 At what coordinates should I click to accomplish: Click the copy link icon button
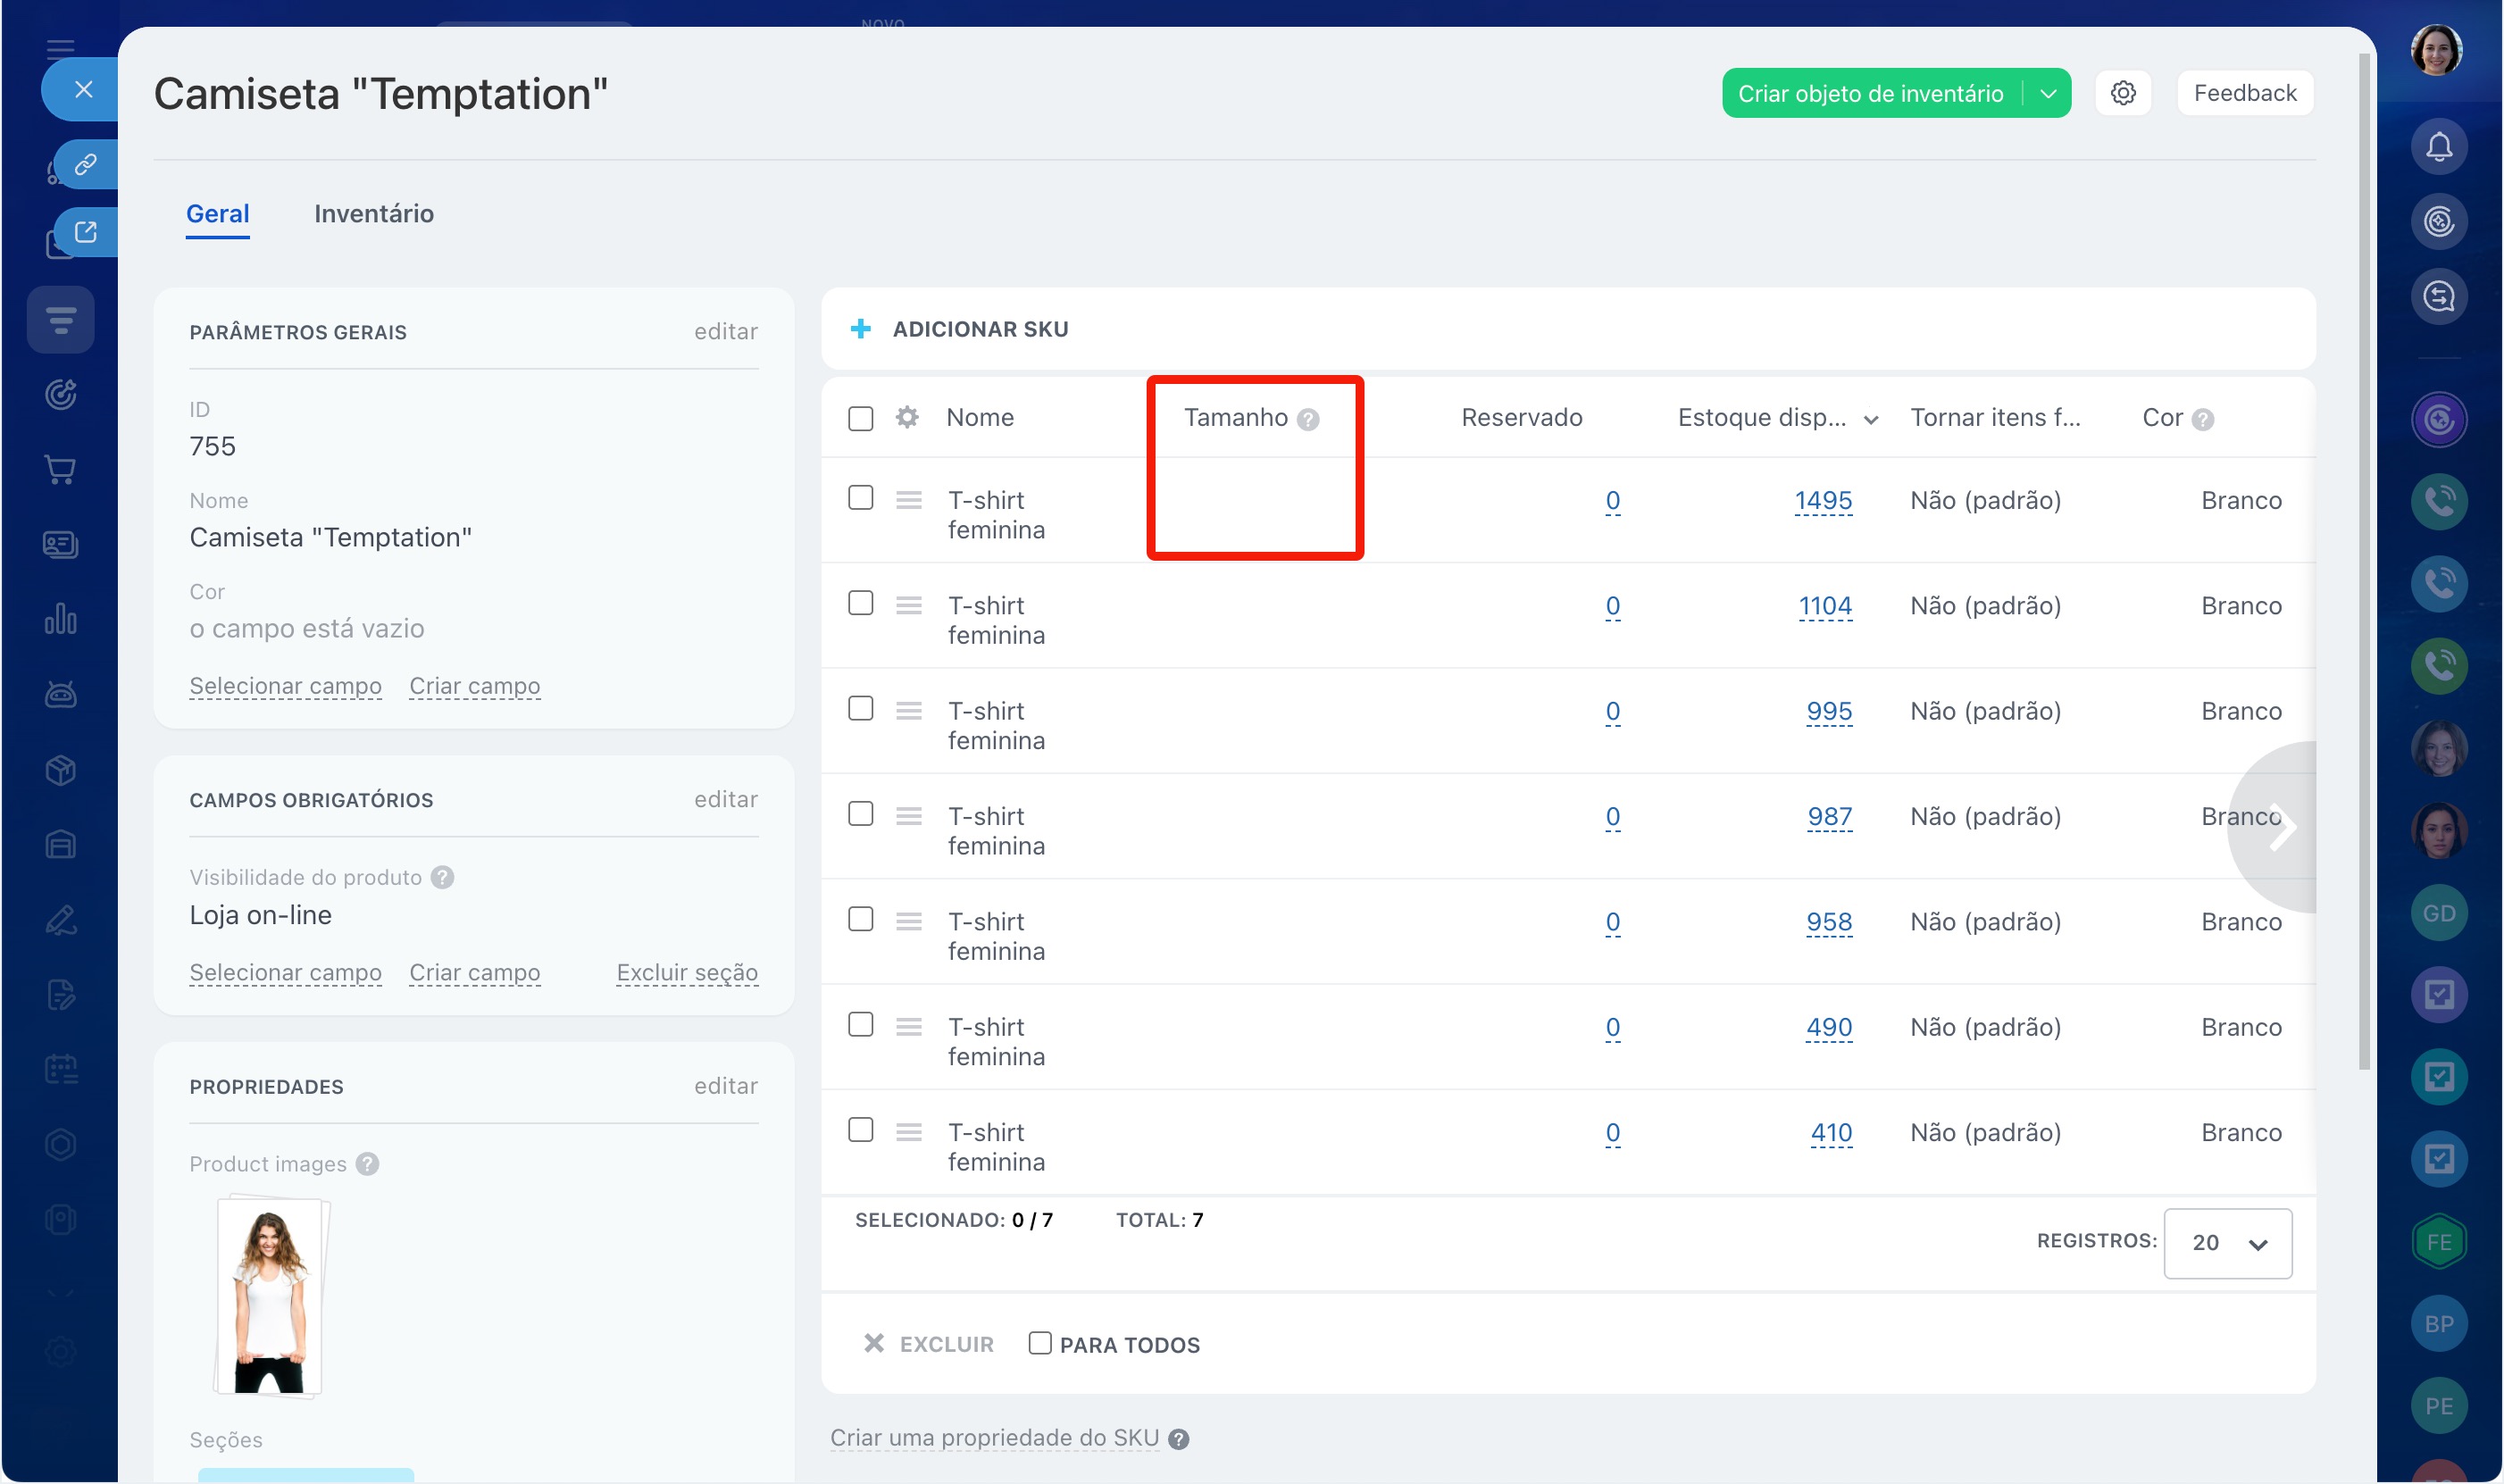tap(86, 164)
